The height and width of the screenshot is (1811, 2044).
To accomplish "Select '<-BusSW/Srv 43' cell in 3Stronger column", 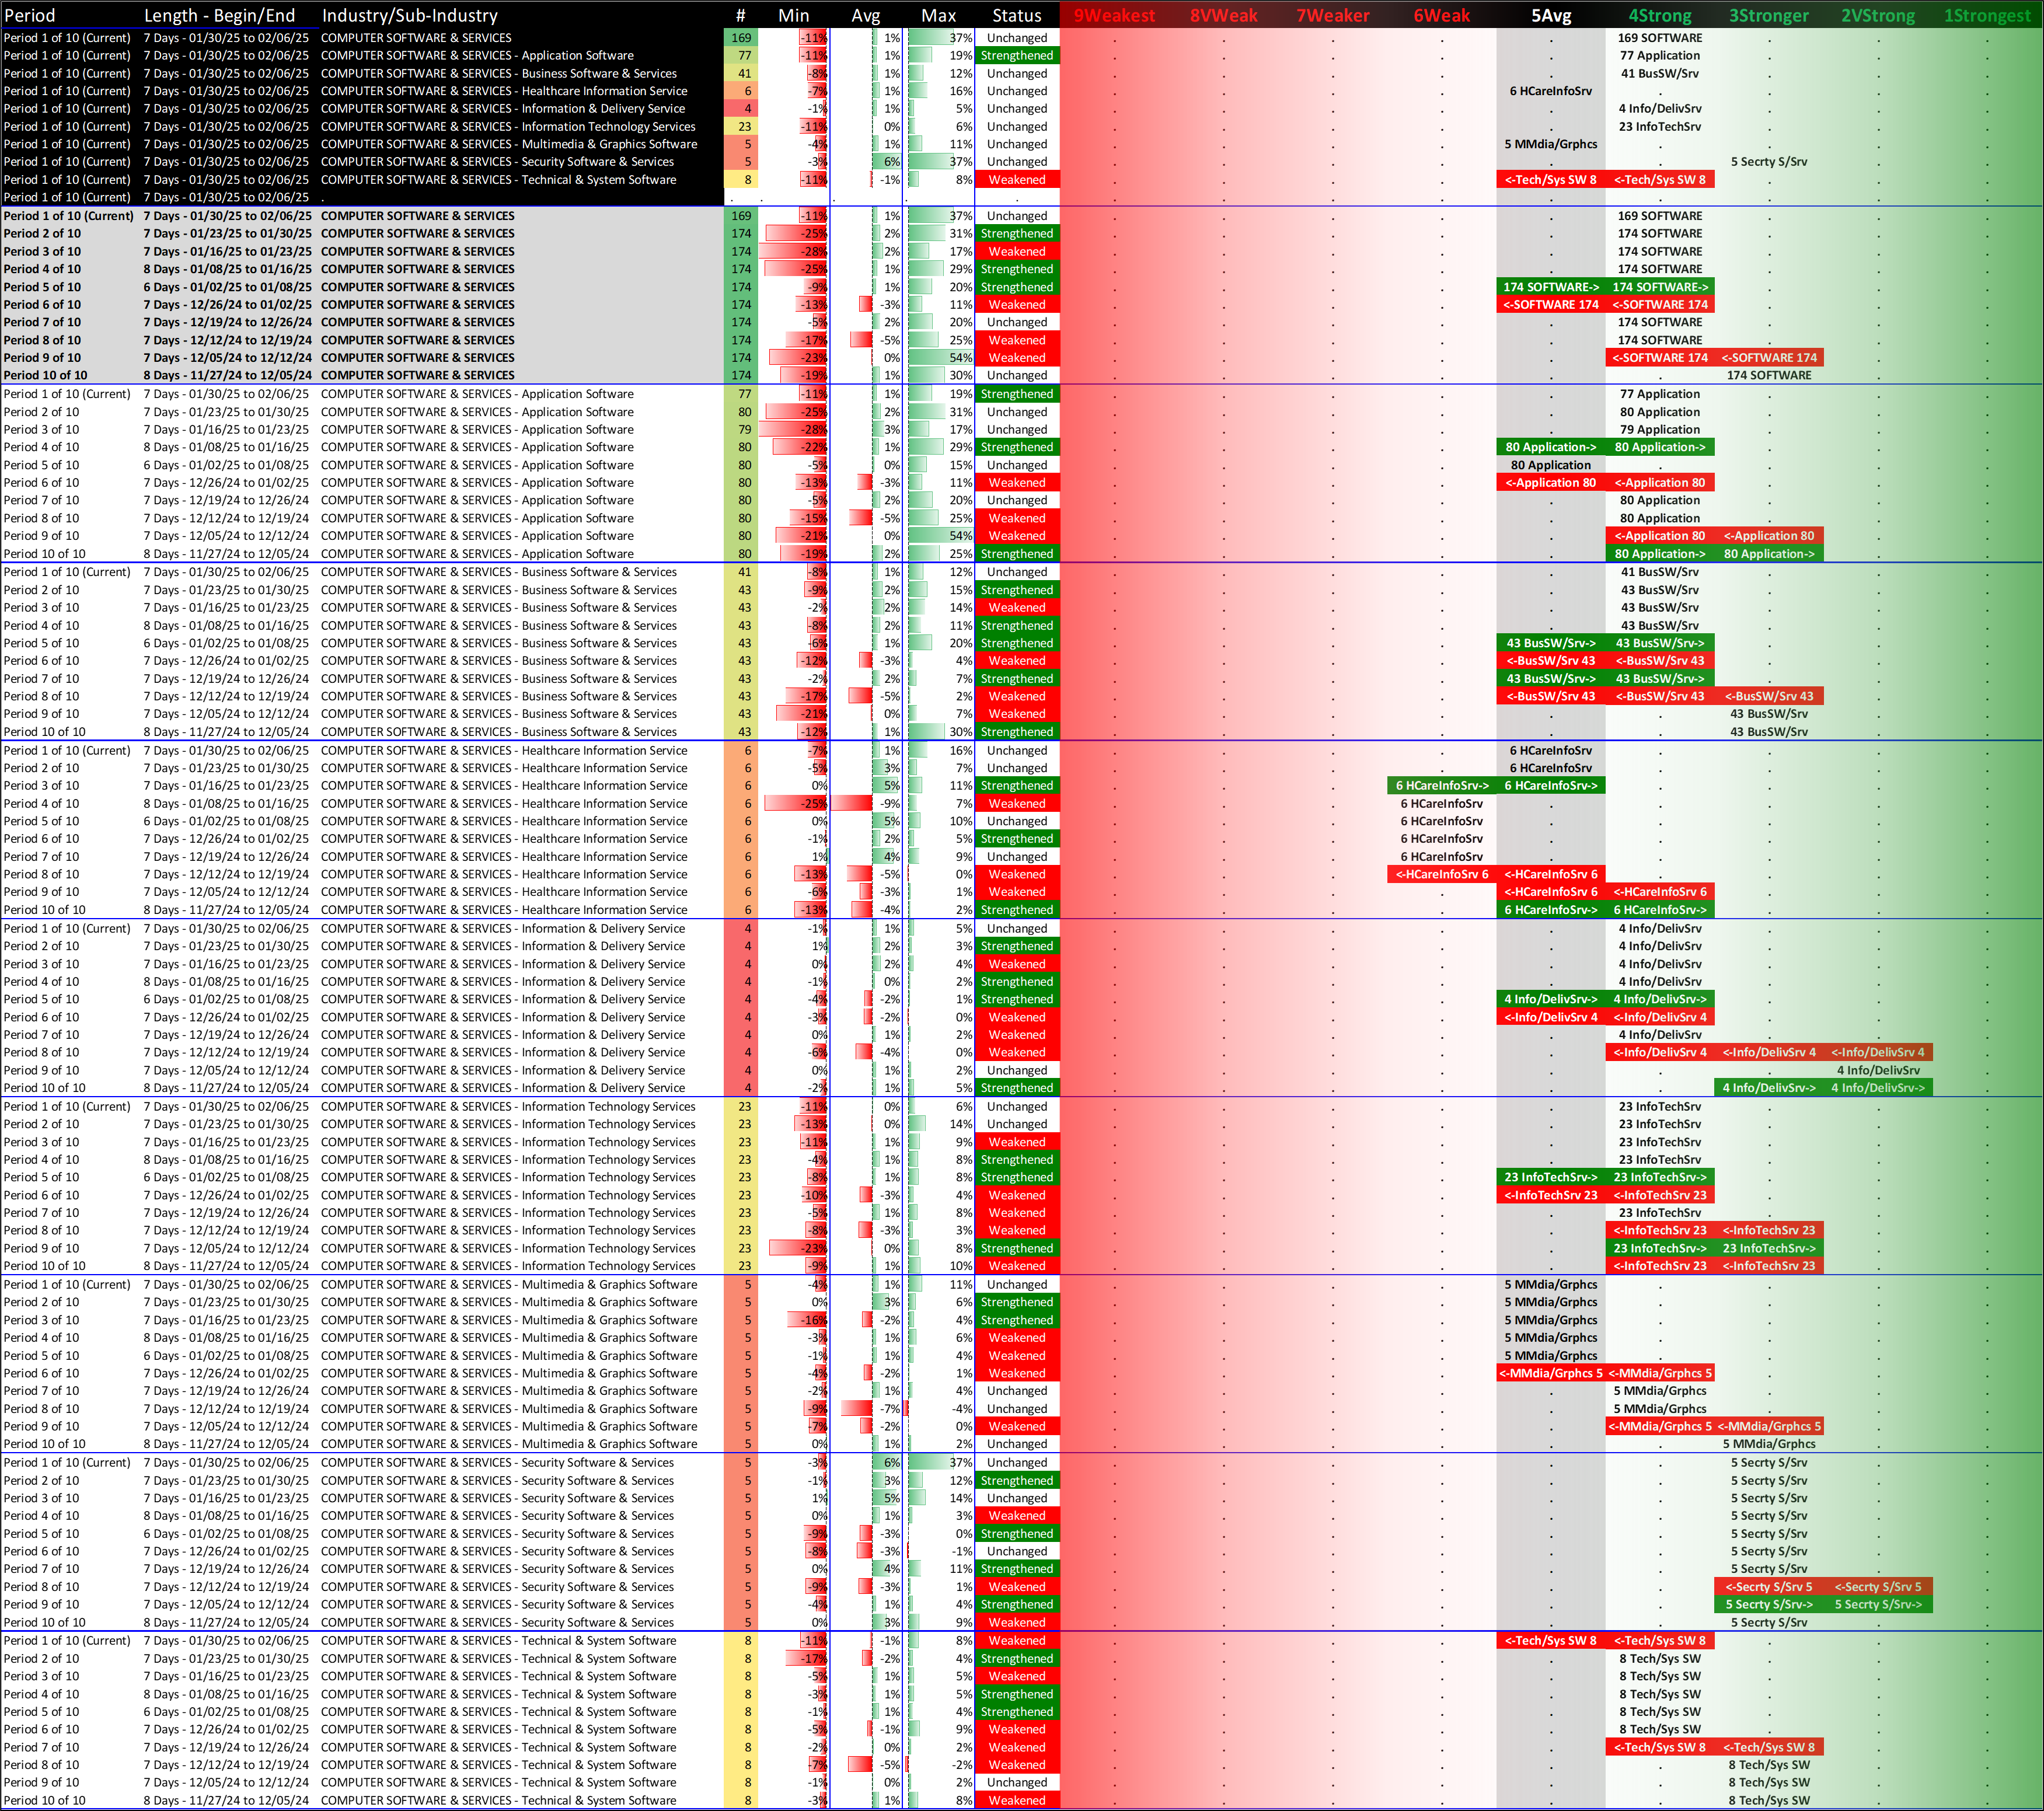I will [1768, 696].
